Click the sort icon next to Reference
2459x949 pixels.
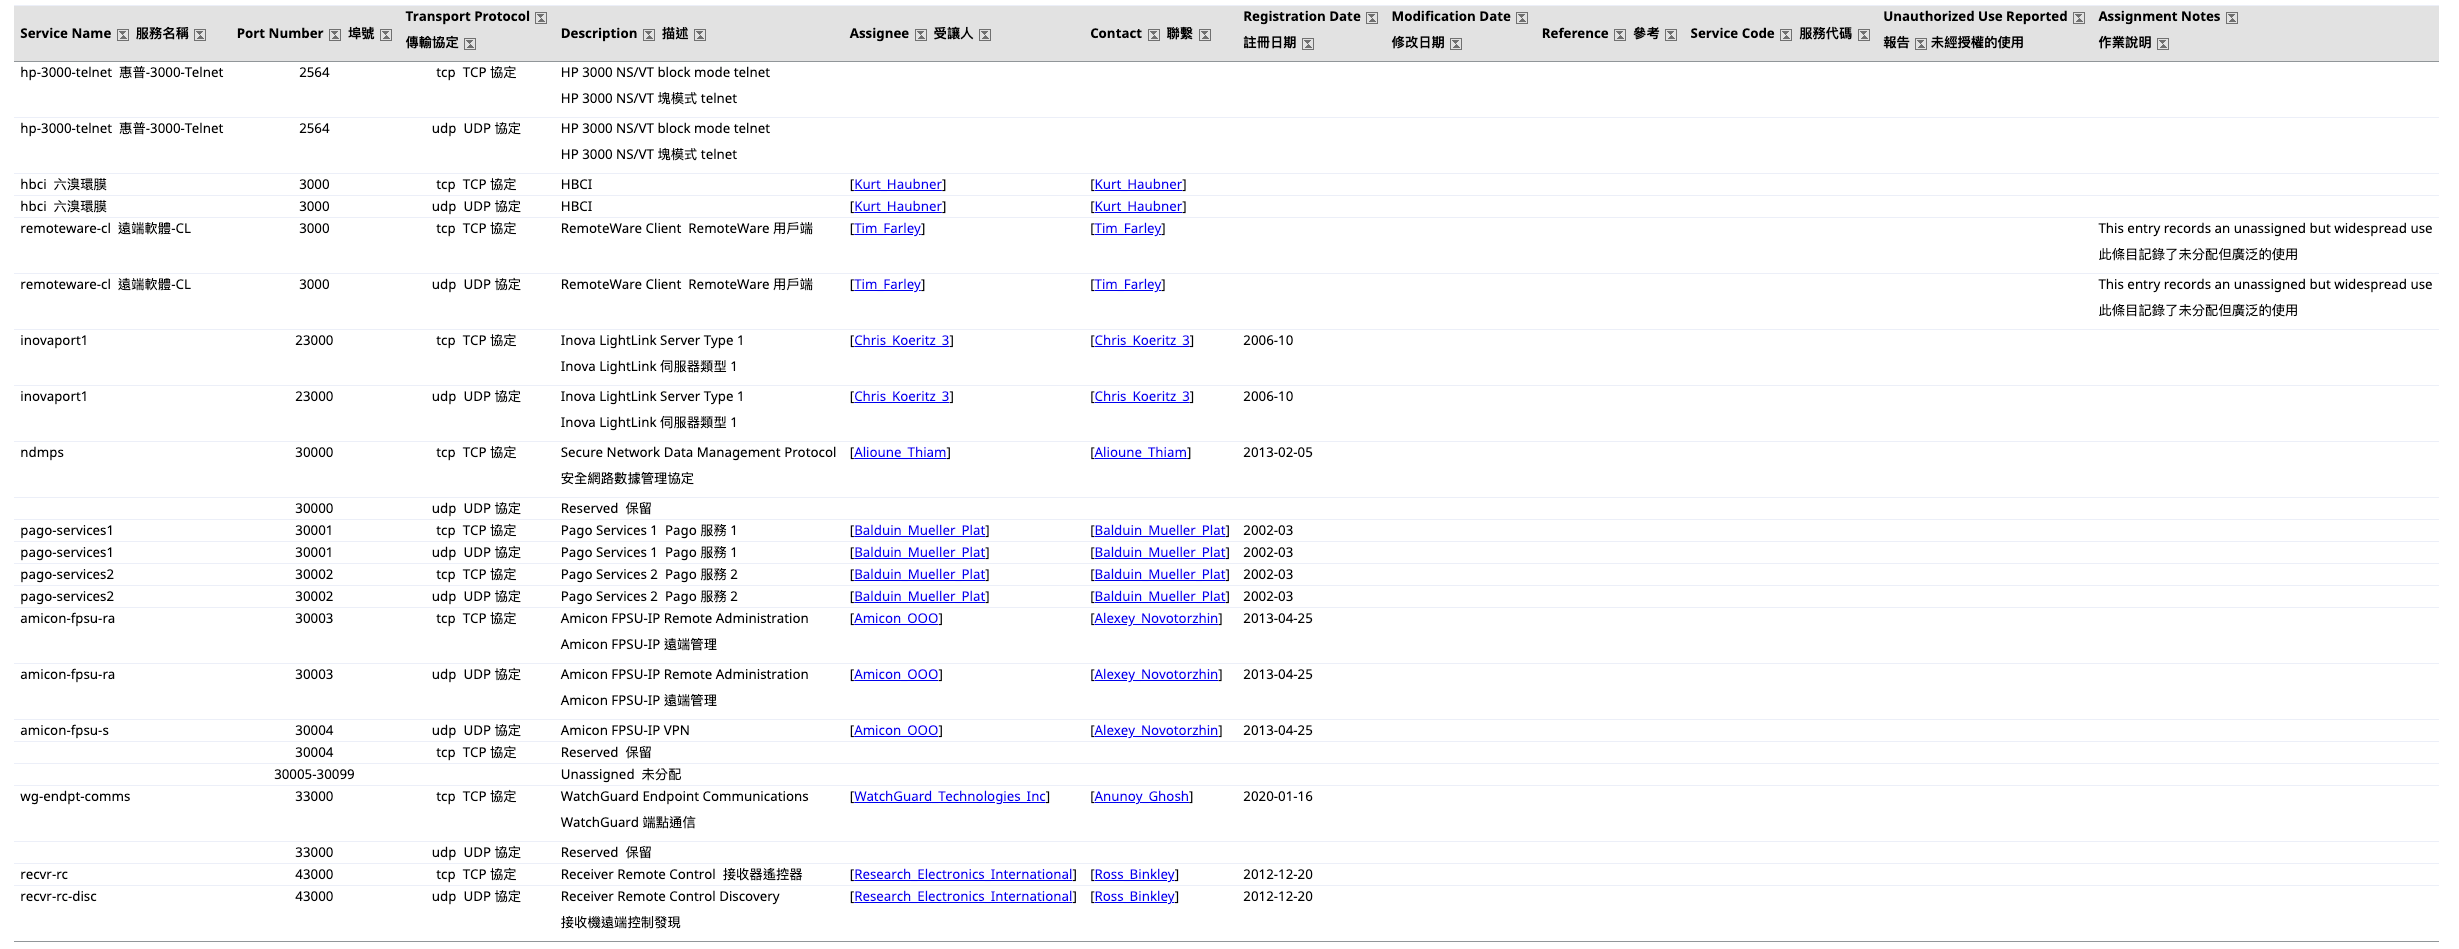[x=1620, y=35]
